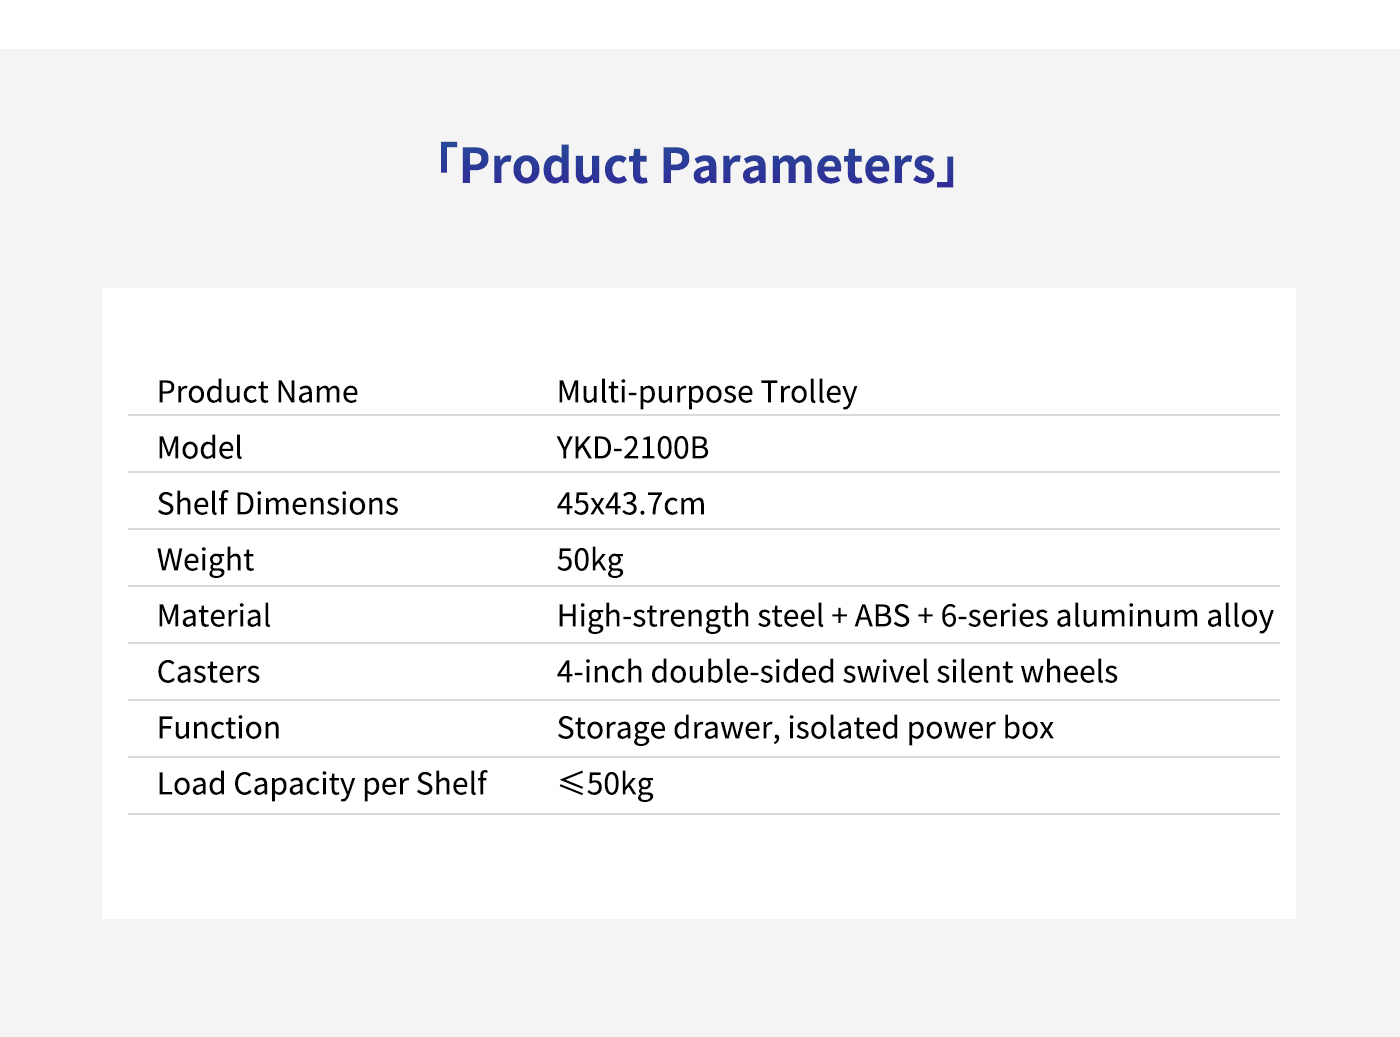This screenshot has width=1400, height=1037.
Task: Select the YKD-2100B model number
Action: [x=632, y=448]
